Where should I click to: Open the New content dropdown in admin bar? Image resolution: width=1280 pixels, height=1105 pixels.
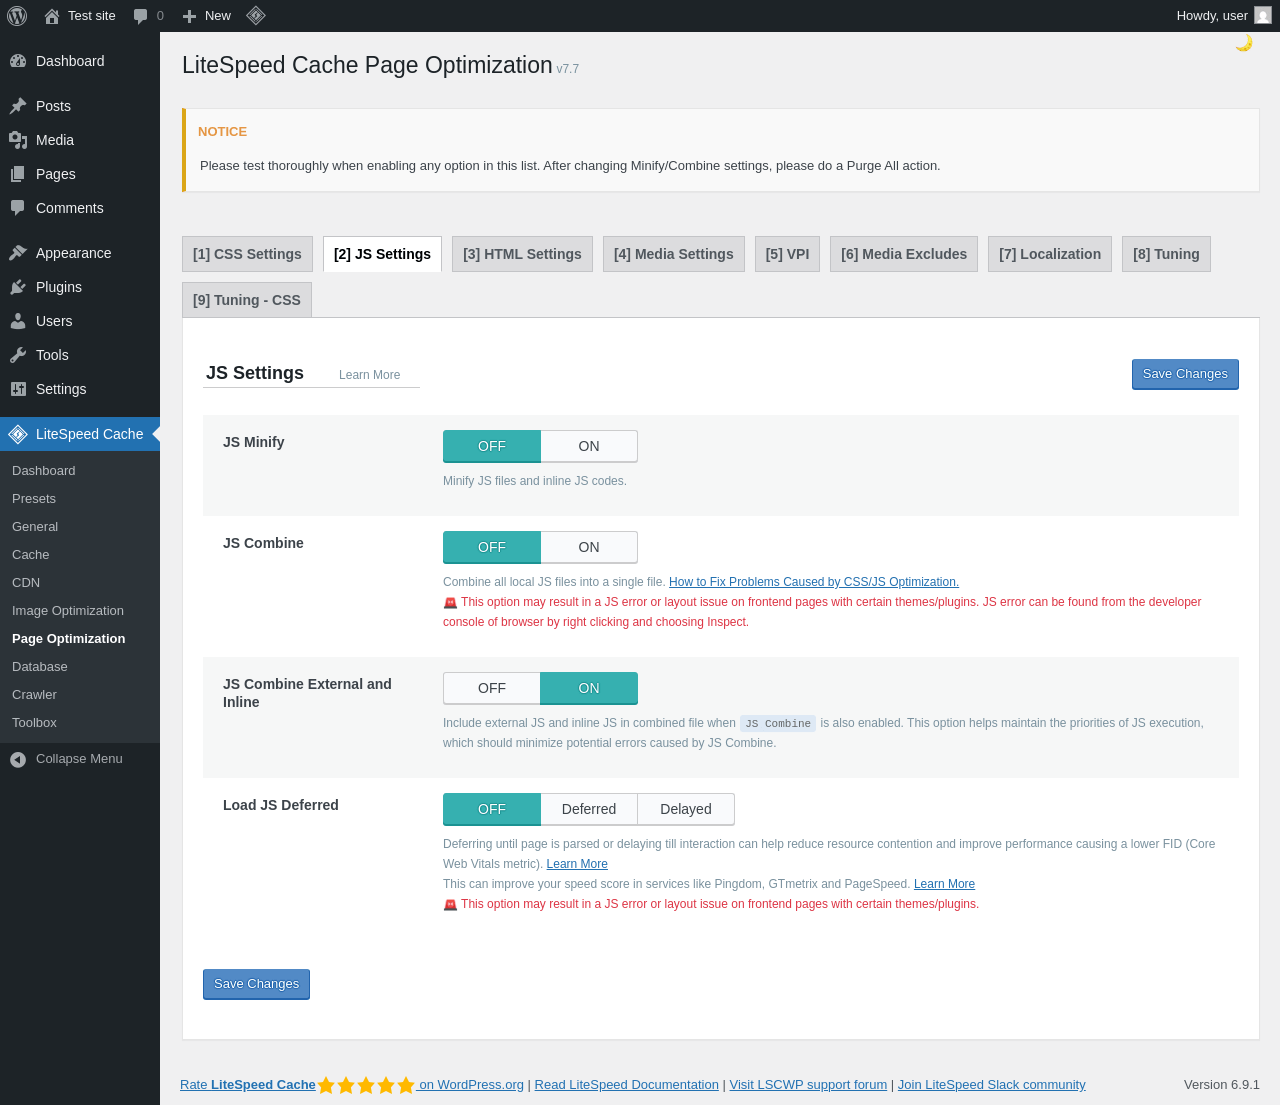click(x=207, y=16)
